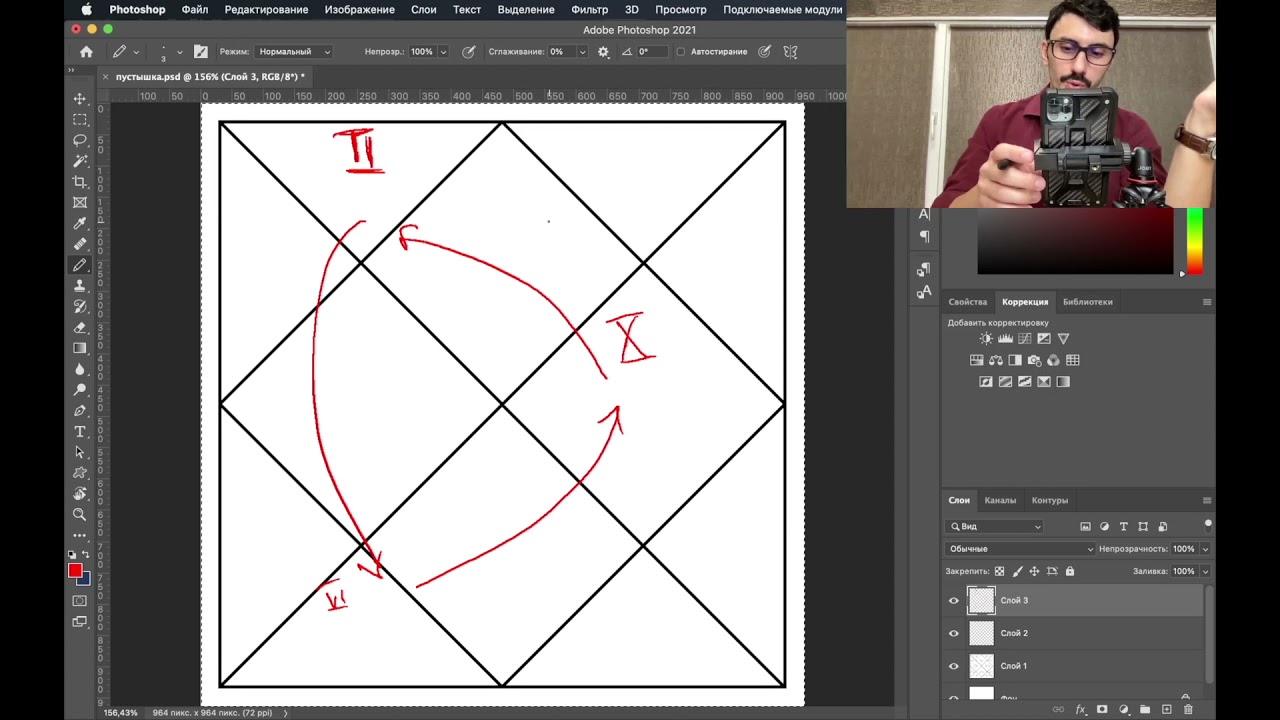This screenshot has width=1280, height=720.
Task: Select the Magic Wand tool
Action: point(80,161)
